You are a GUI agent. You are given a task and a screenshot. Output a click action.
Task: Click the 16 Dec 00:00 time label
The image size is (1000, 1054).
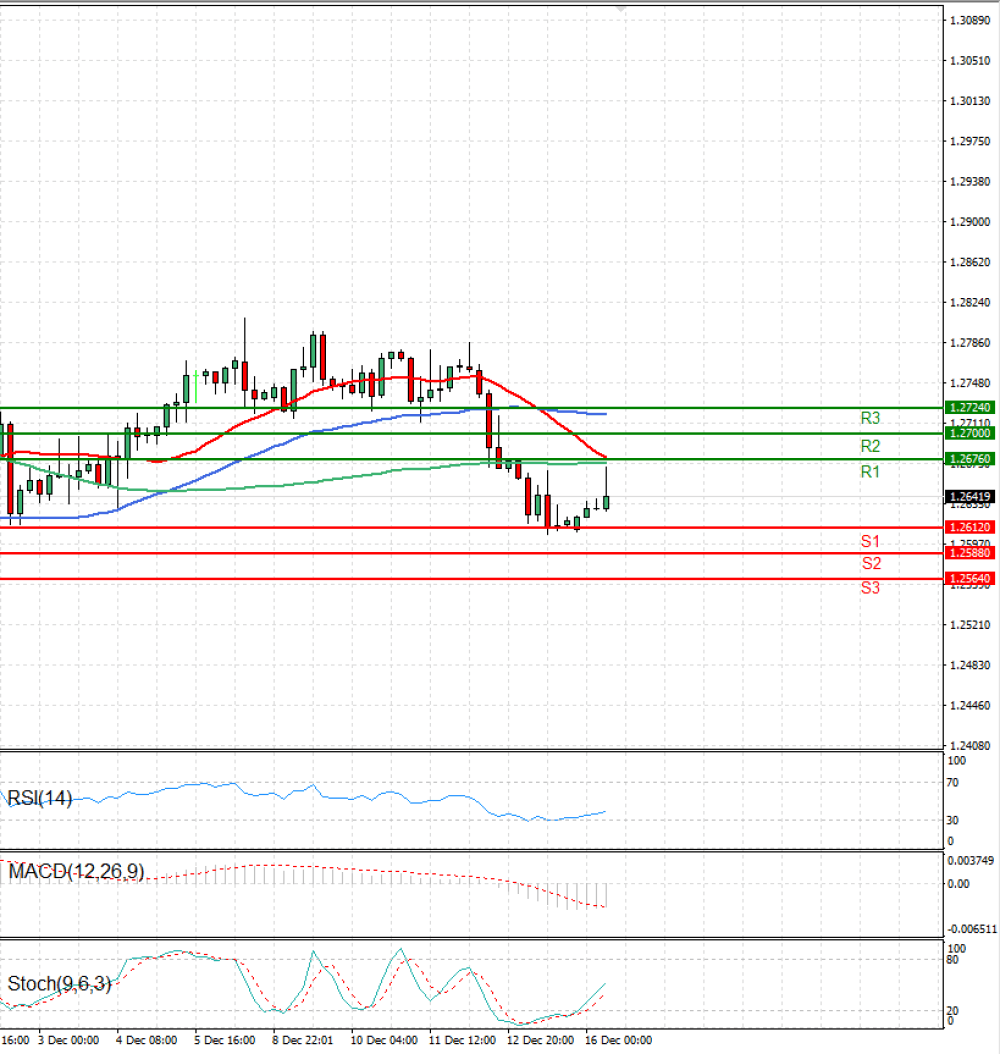pos(618,1040)
